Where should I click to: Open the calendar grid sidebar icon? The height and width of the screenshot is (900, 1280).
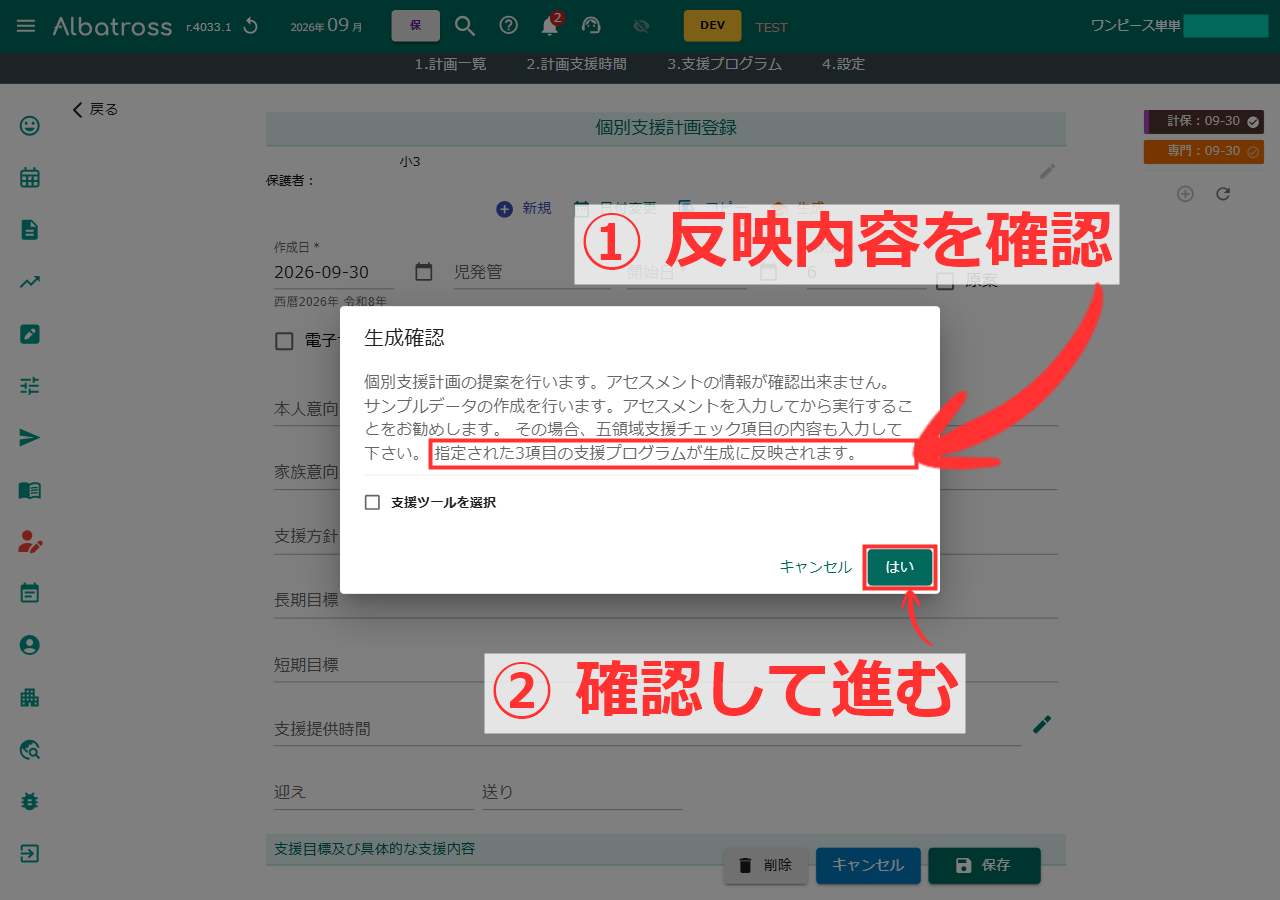[x=30, y=178]
